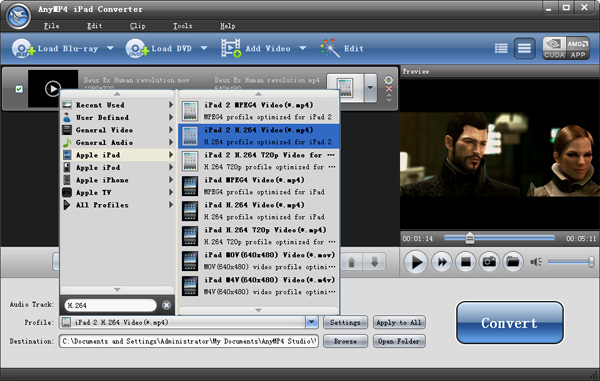This screenshot has width=600, height=381.
Task: Take a snapshot of preview
Action: [x=489, y=262]
